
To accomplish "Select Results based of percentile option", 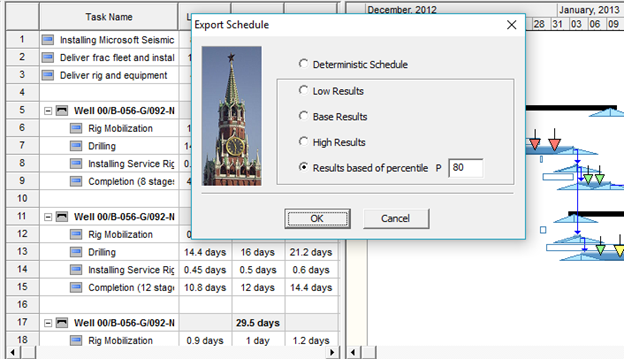I will click(304, 167).
